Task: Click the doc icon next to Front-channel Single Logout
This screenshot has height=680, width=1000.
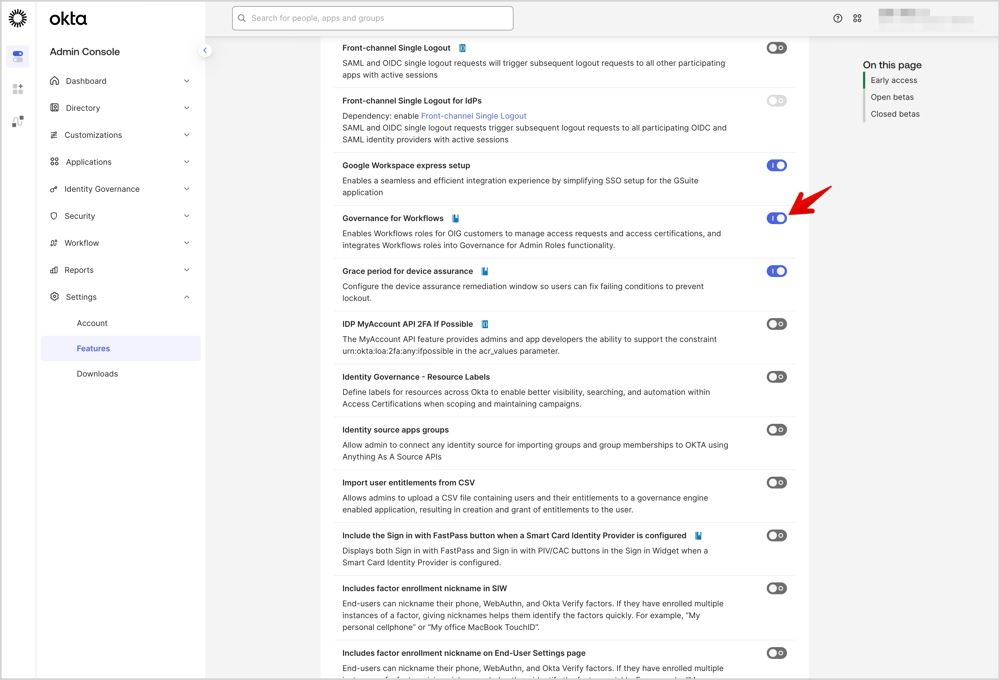Action: coord(462,48)
